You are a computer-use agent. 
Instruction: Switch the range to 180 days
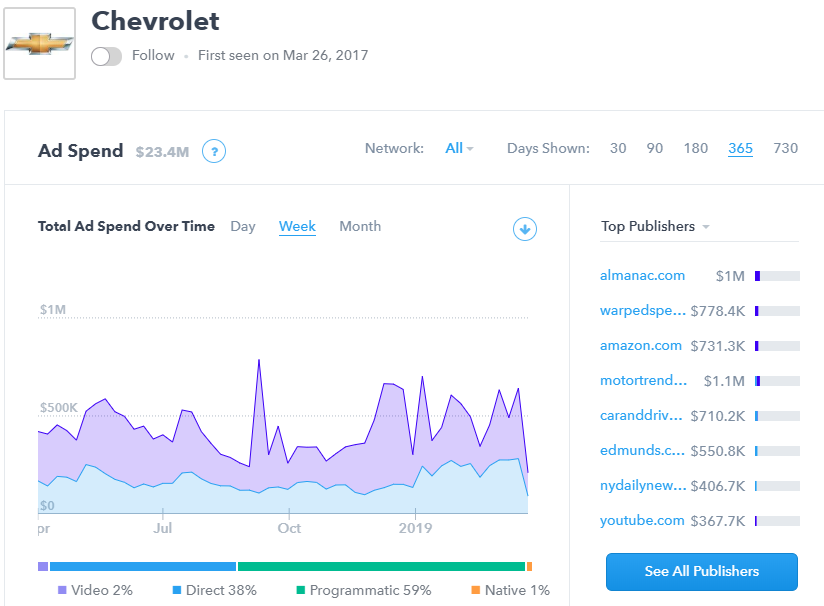(696, 148)
